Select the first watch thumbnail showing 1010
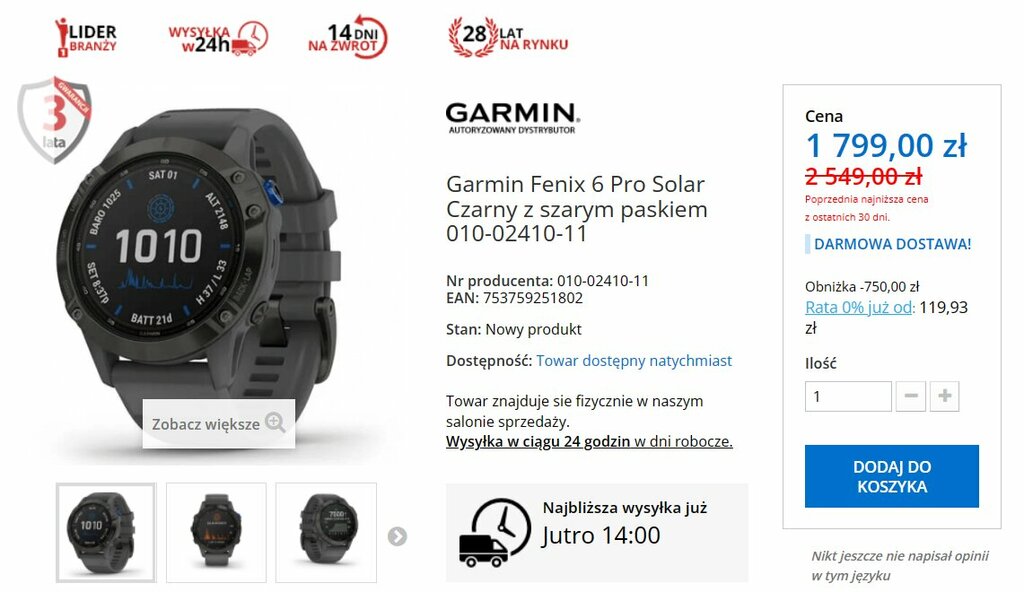The image size is (1024, 592). click(x=106, y=533)
